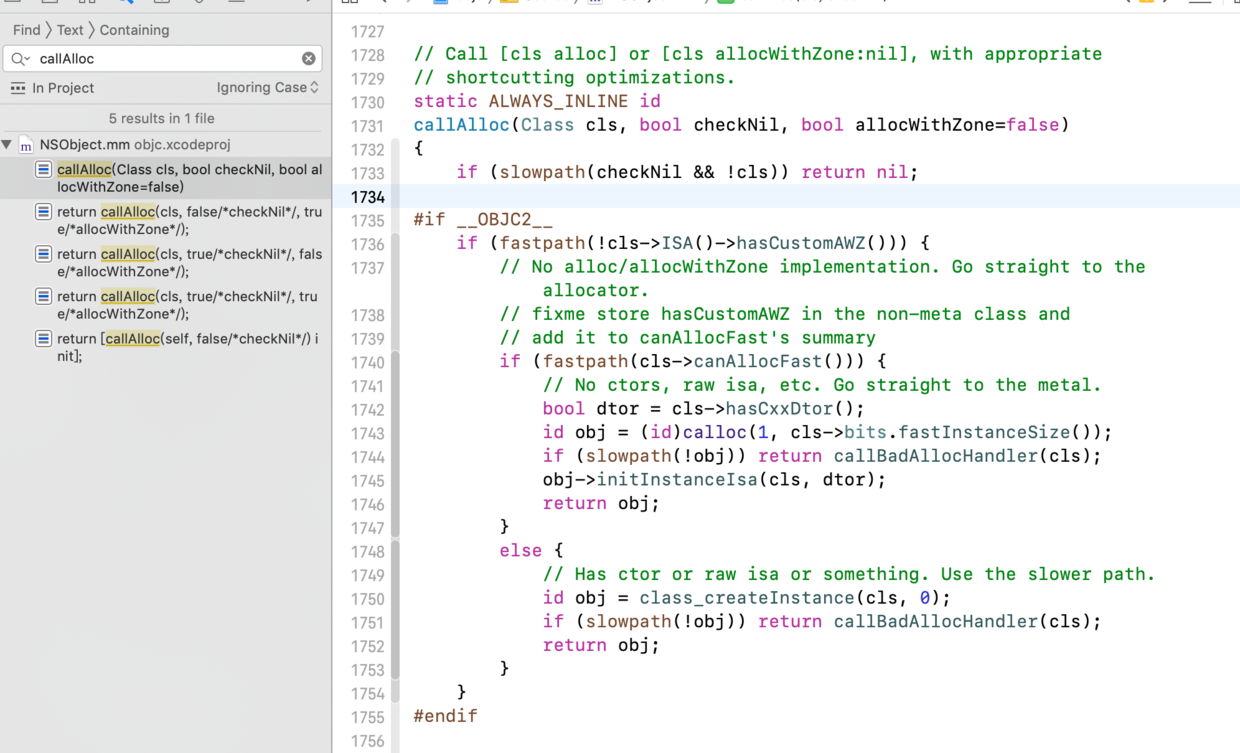
Task: Open search options via magnifier icon
Action: [20, 59]
